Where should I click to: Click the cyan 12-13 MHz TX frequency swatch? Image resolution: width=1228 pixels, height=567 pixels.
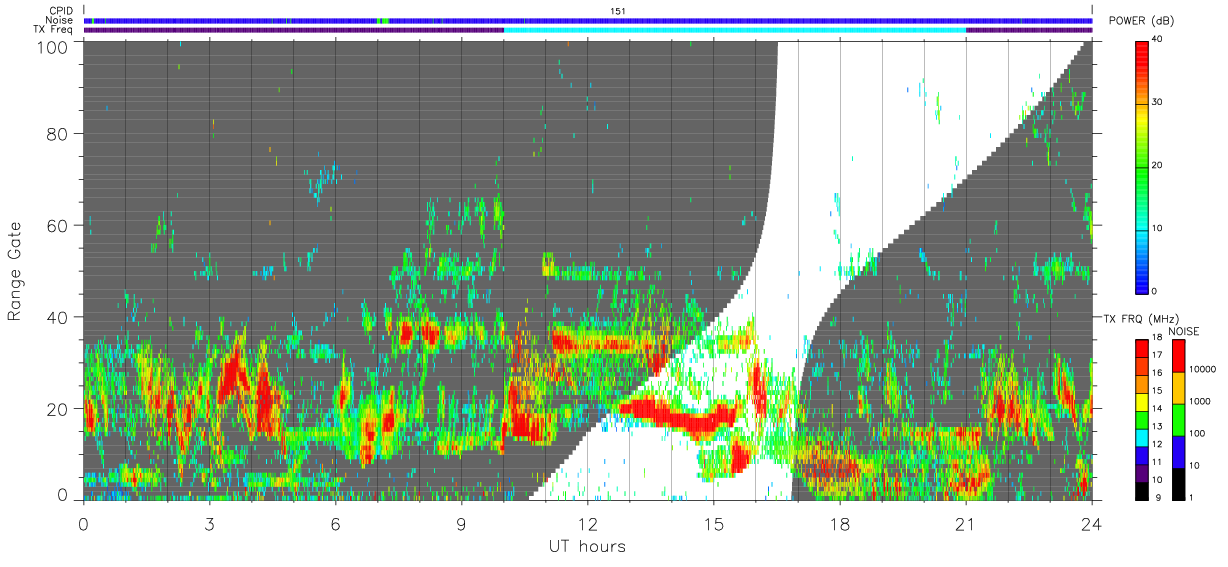click(x=1141, y=436)
